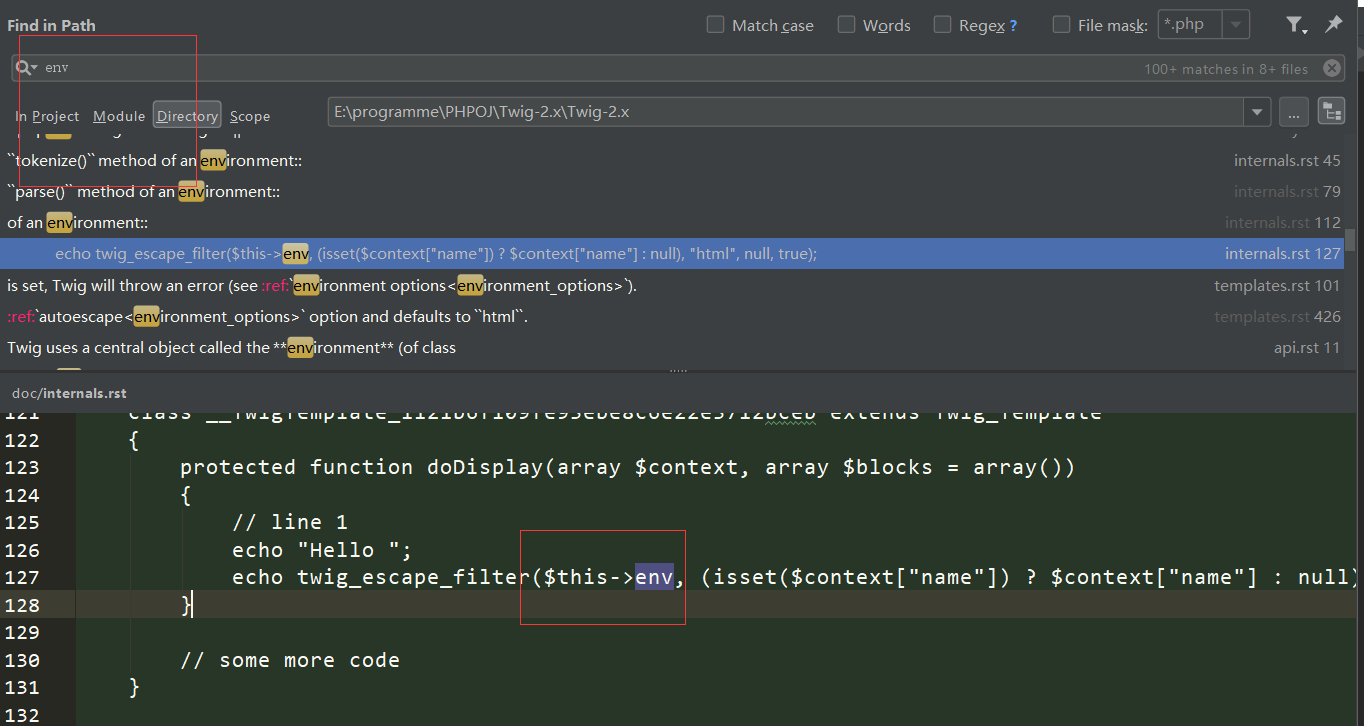Click the results list scrollbar thumb
Viewport: 1364px width, 726px height.
(1350, 240)
